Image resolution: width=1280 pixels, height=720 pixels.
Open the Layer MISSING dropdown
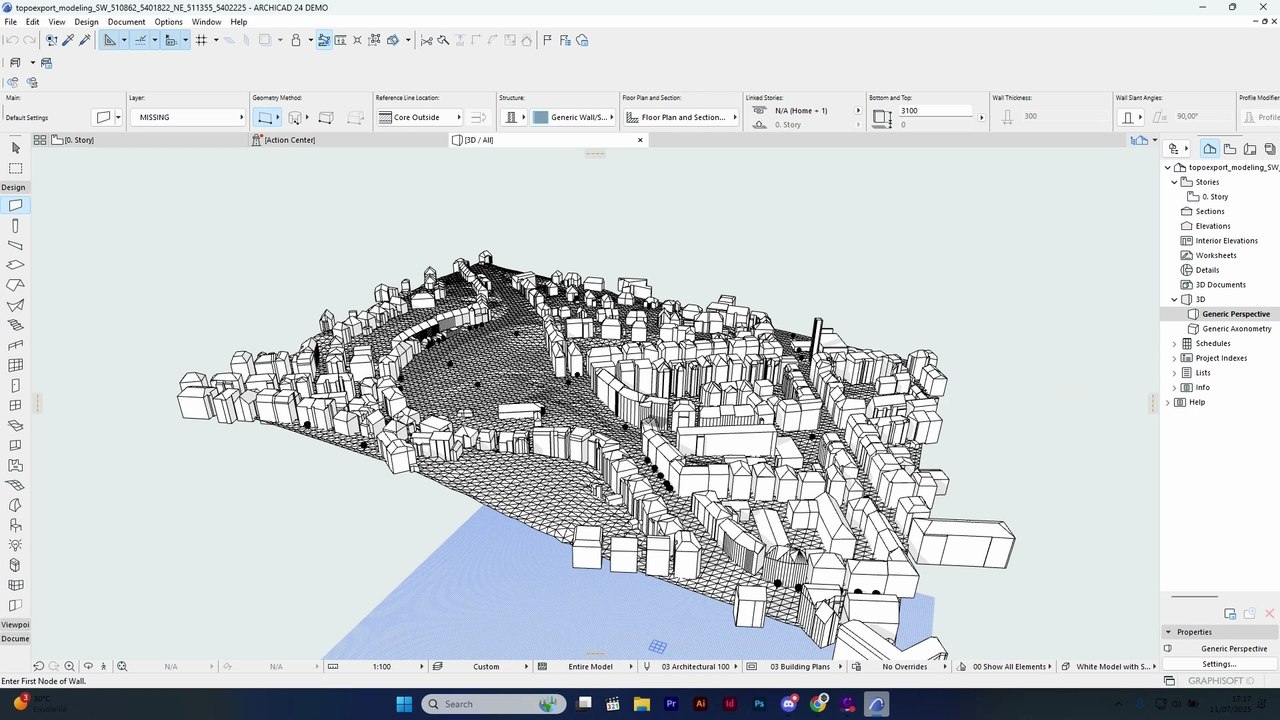click(187, 117)
